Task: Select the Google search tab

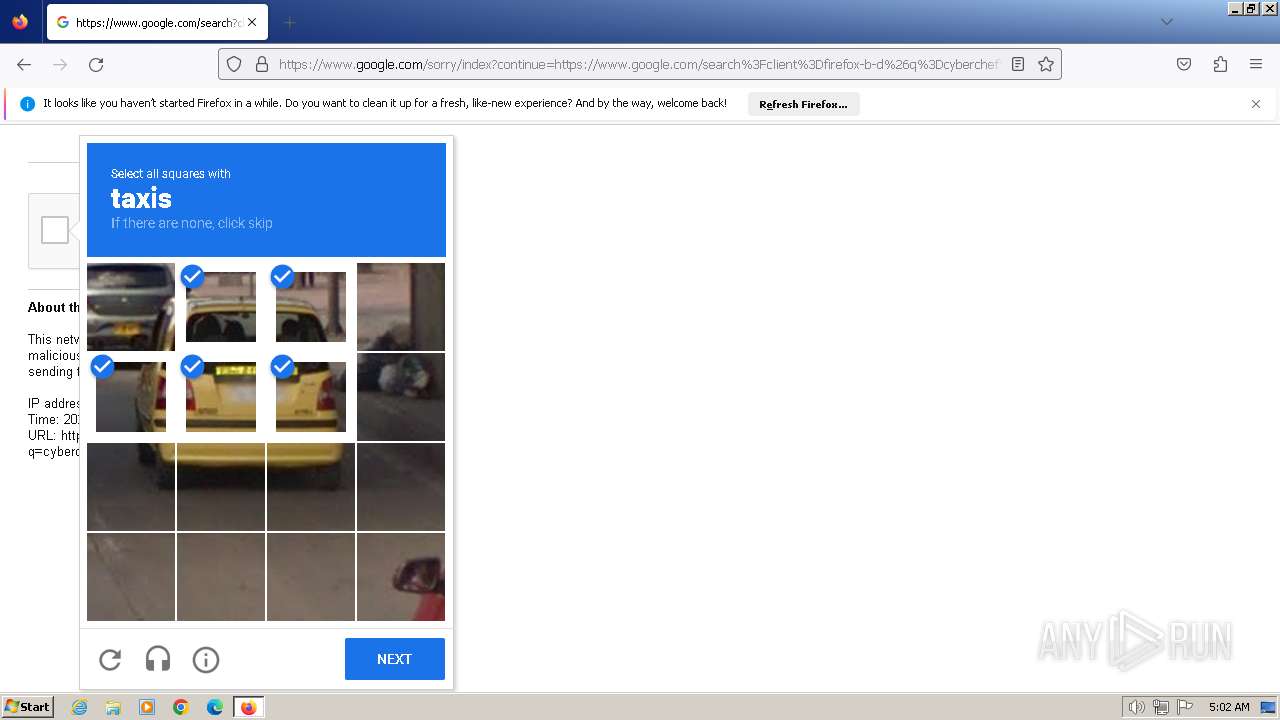Action: (157, 22)
